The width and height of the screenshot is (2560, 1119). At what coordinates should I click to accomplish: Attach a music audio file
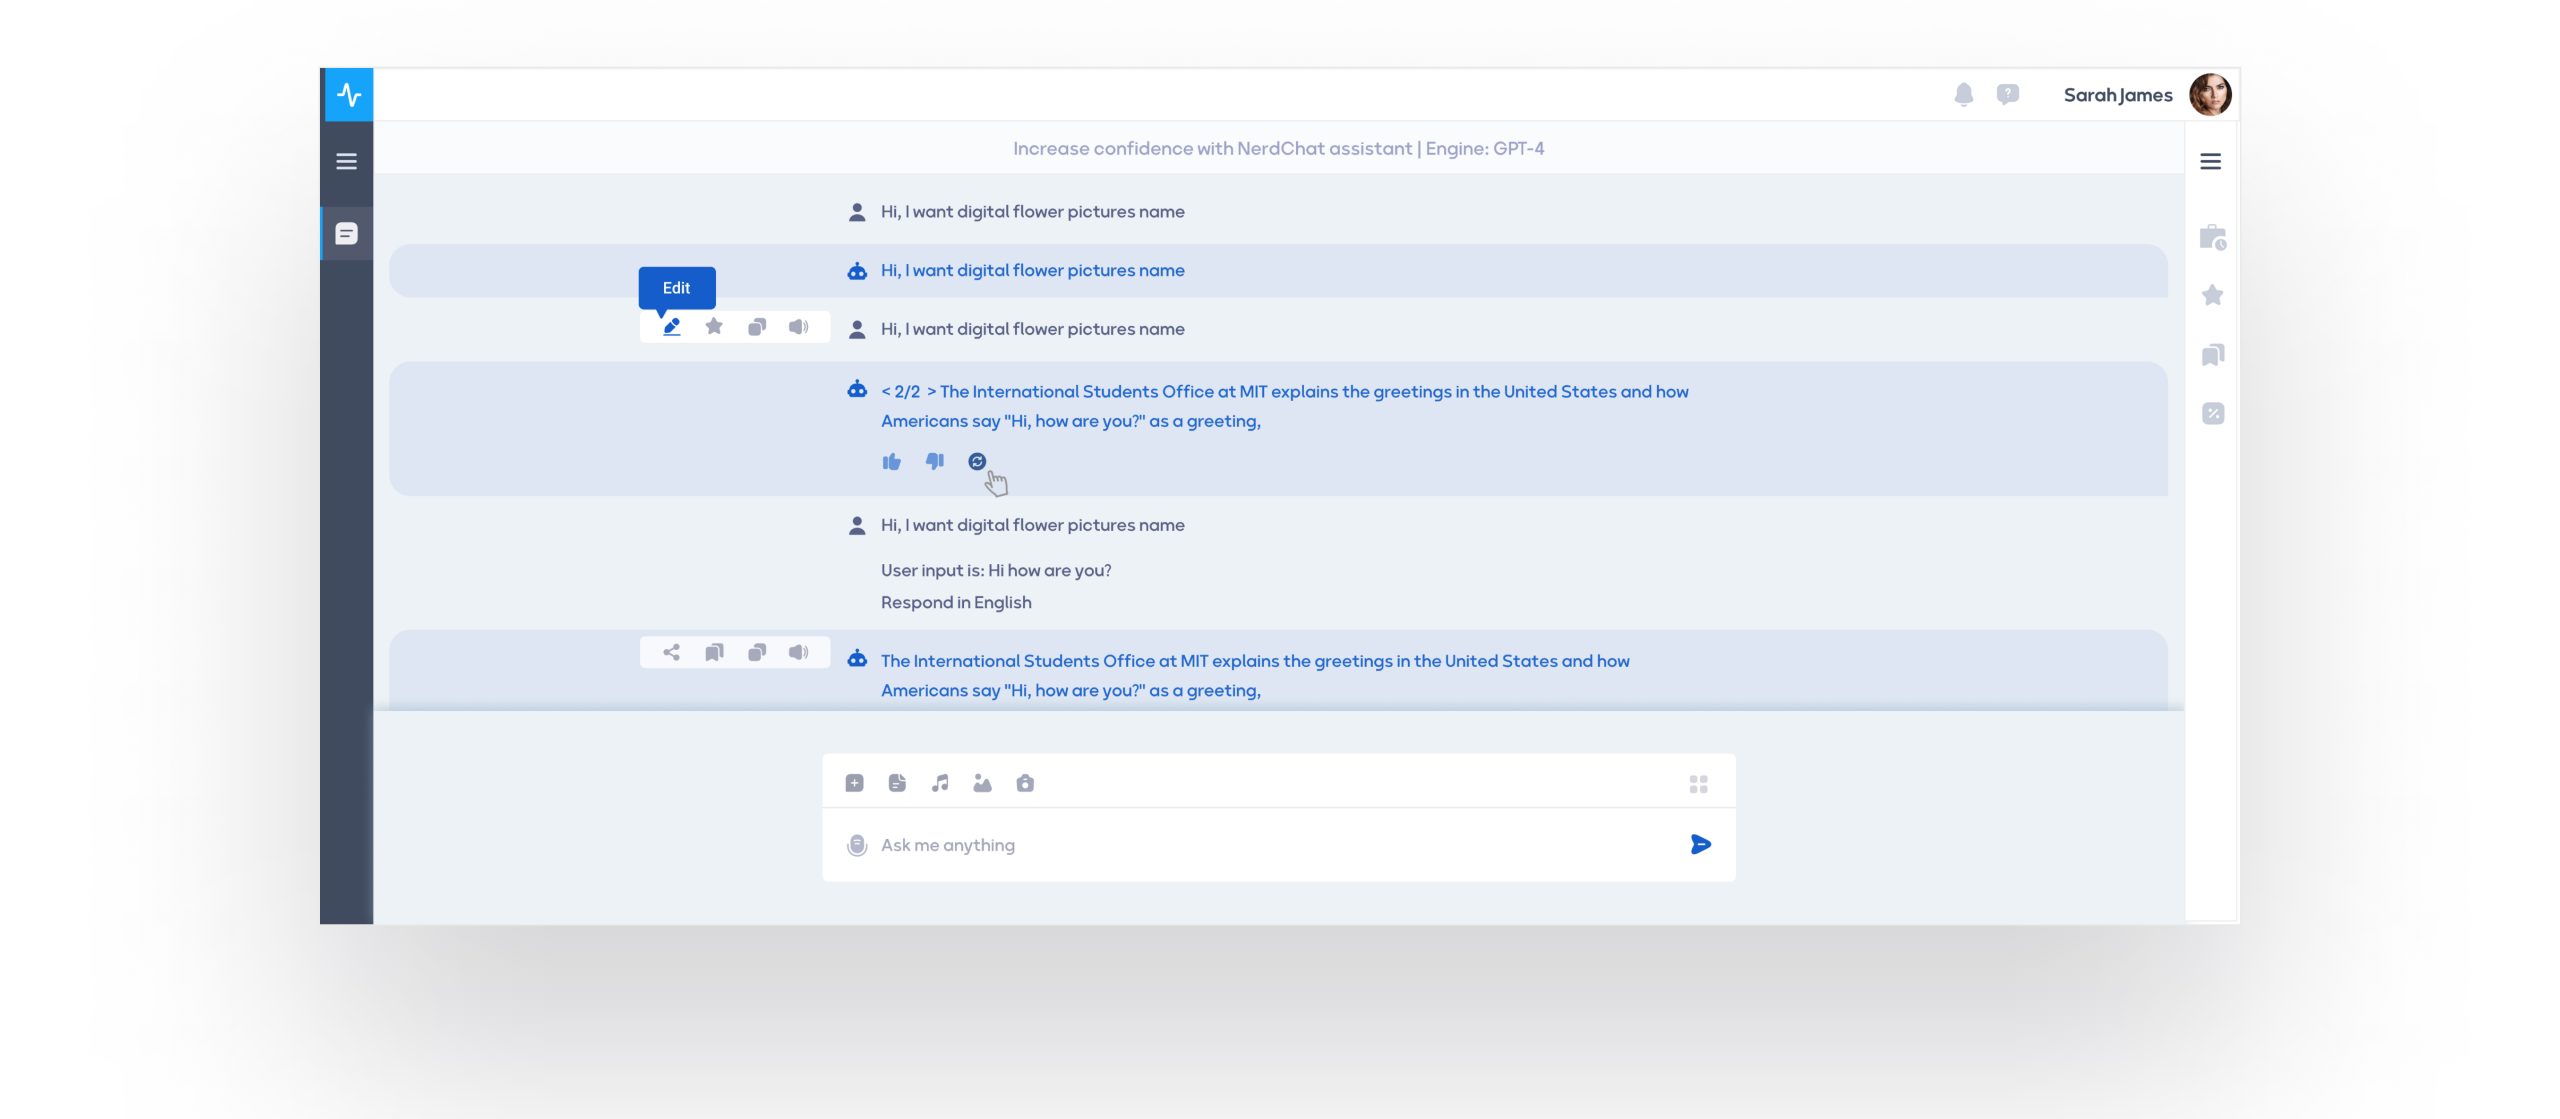940,783
